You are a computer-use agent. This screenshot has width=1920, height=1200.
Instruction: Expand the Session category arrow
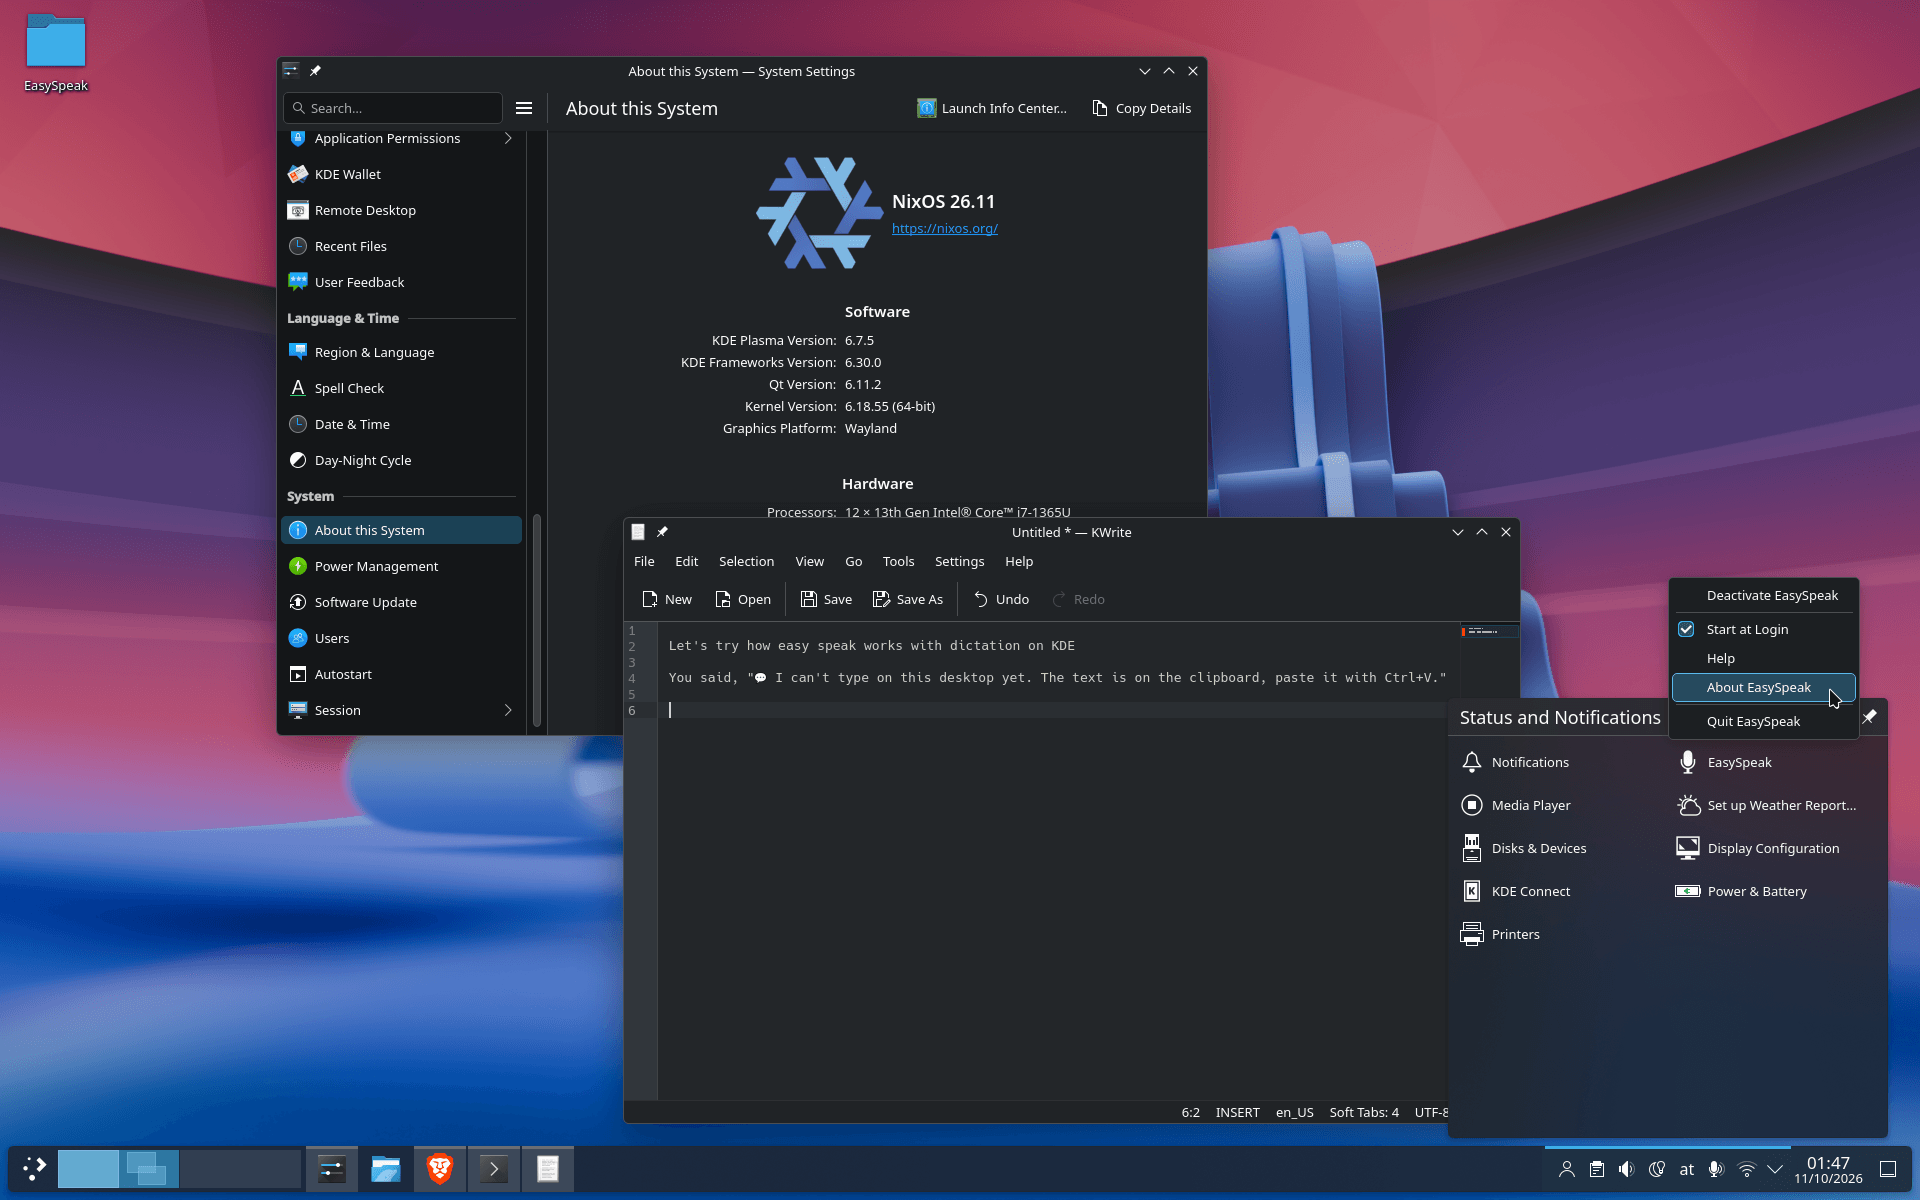[508, 710]
